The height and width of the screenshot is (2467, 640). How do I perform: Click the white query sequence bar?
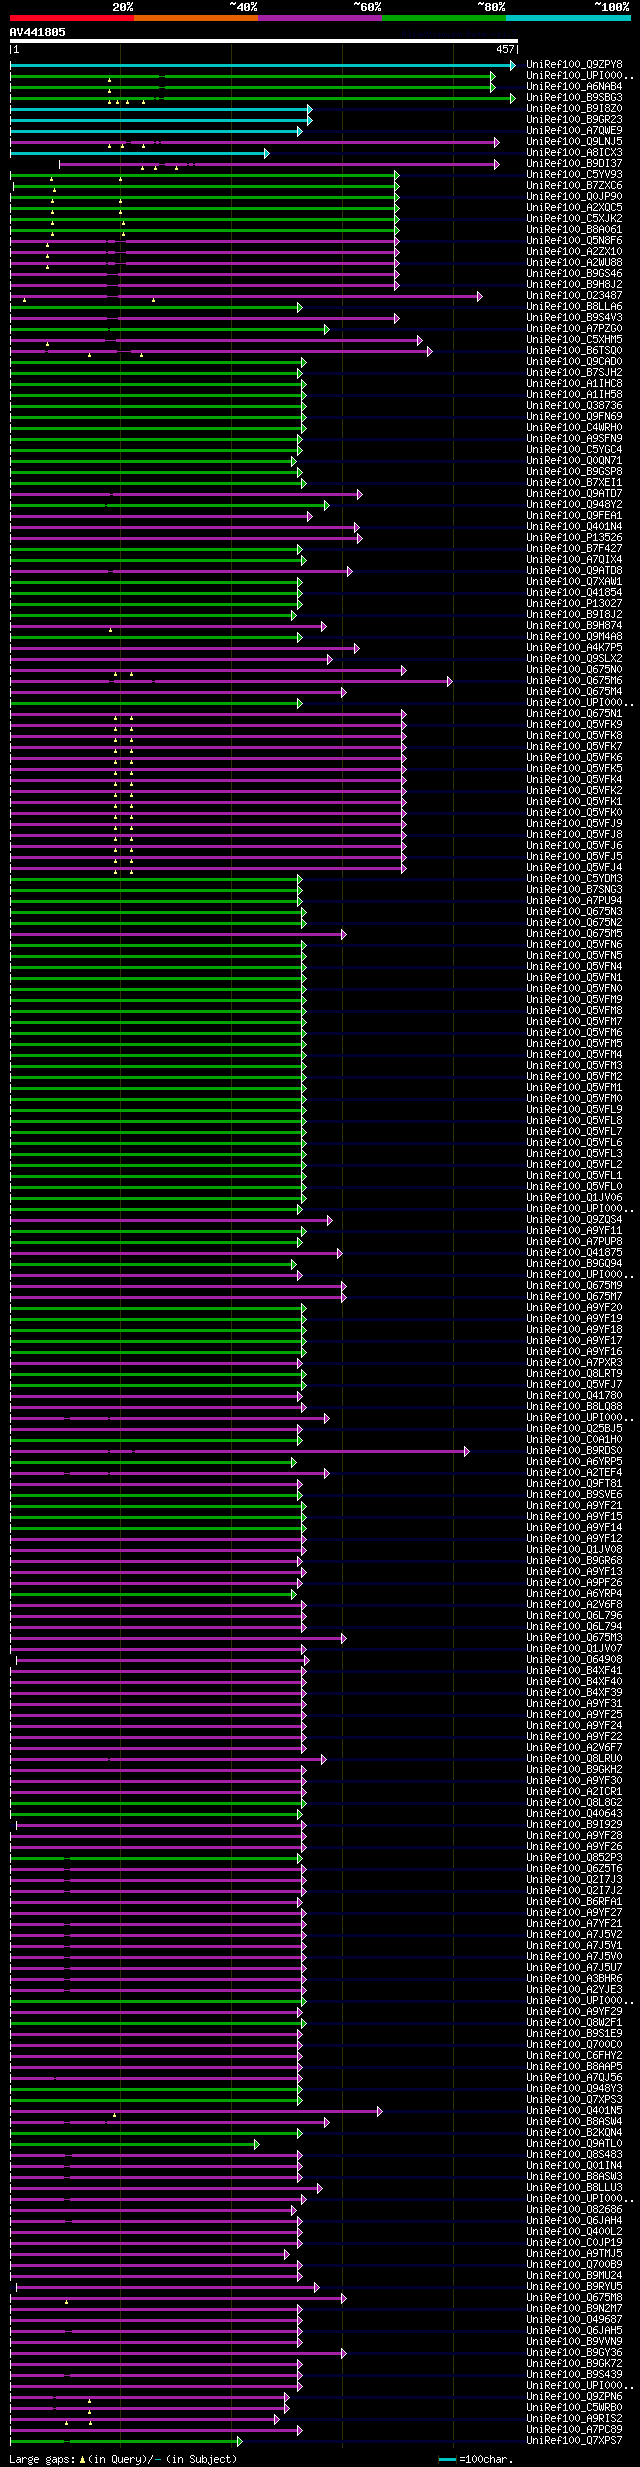point(264,41)
